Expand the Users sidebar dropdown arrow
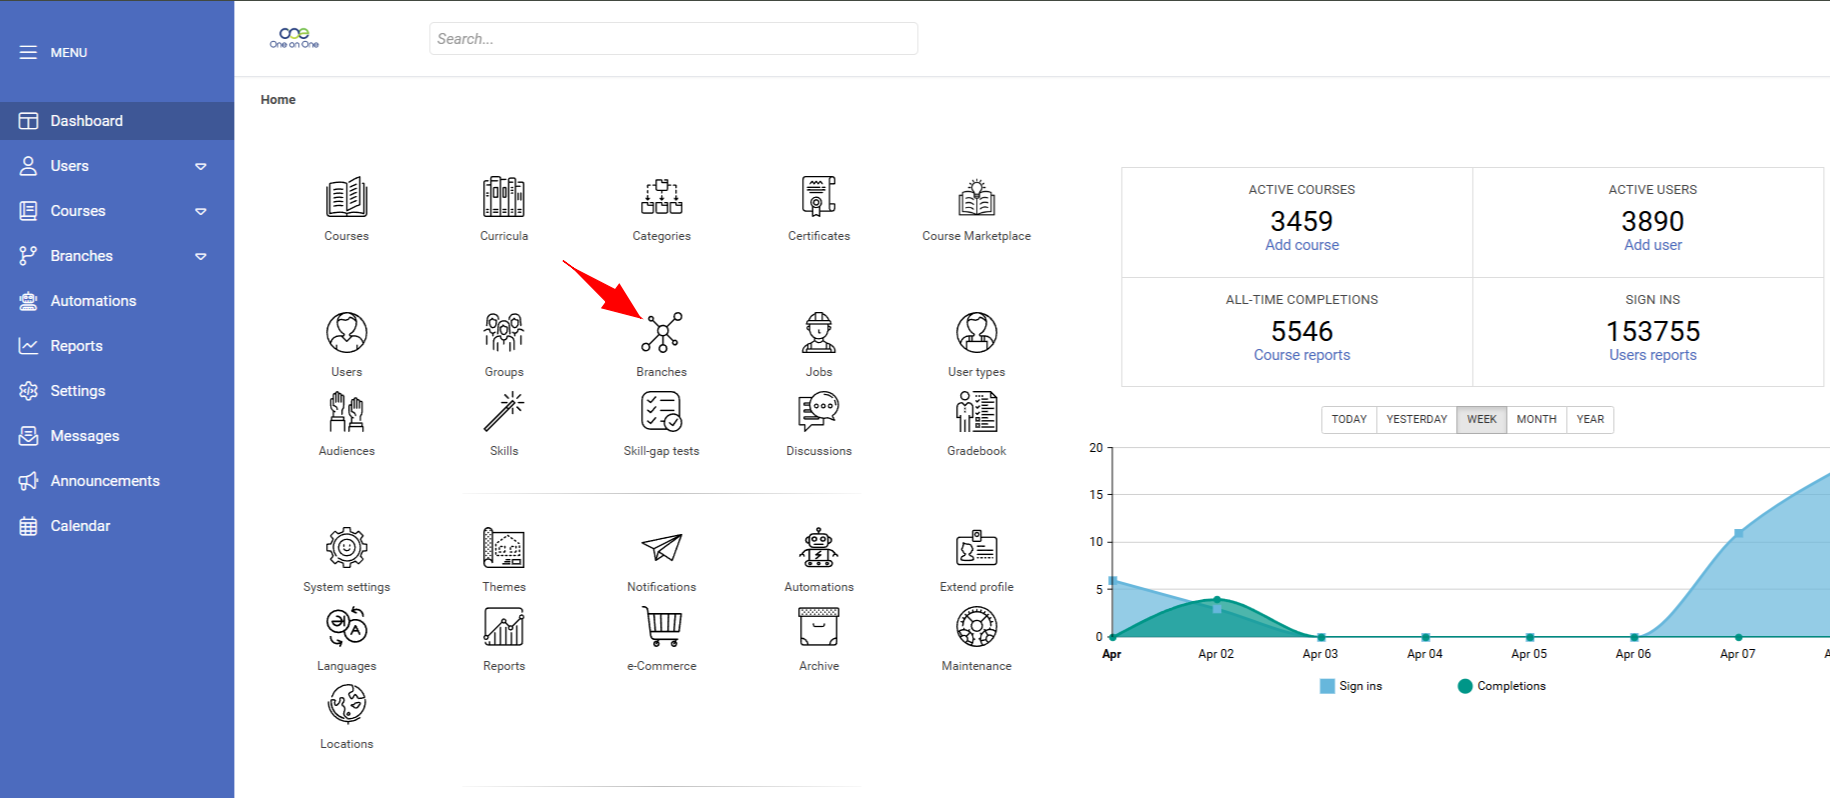 200,166
